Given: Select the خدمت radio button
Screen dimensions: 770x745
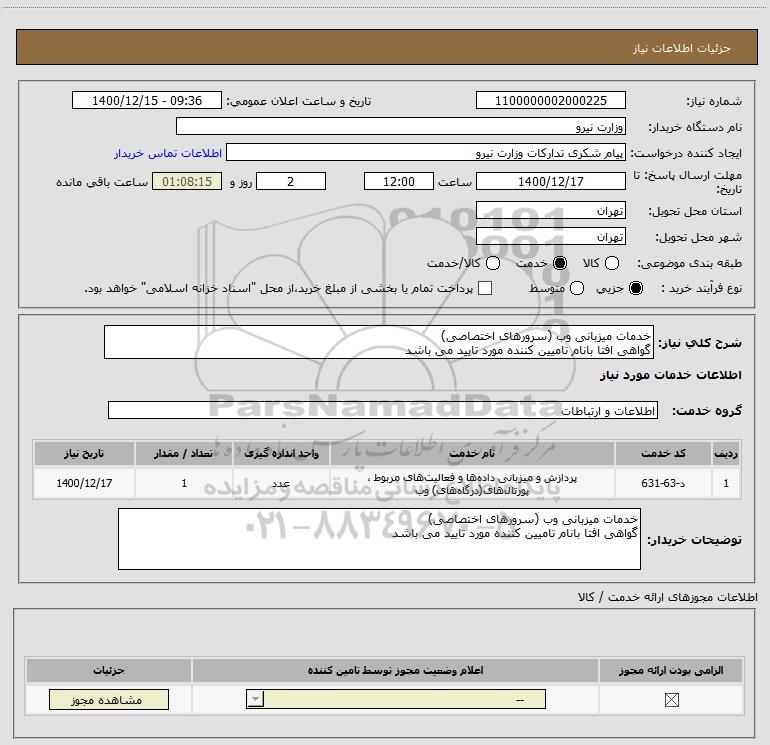Looking at the screenshot, I should [559, 263].
